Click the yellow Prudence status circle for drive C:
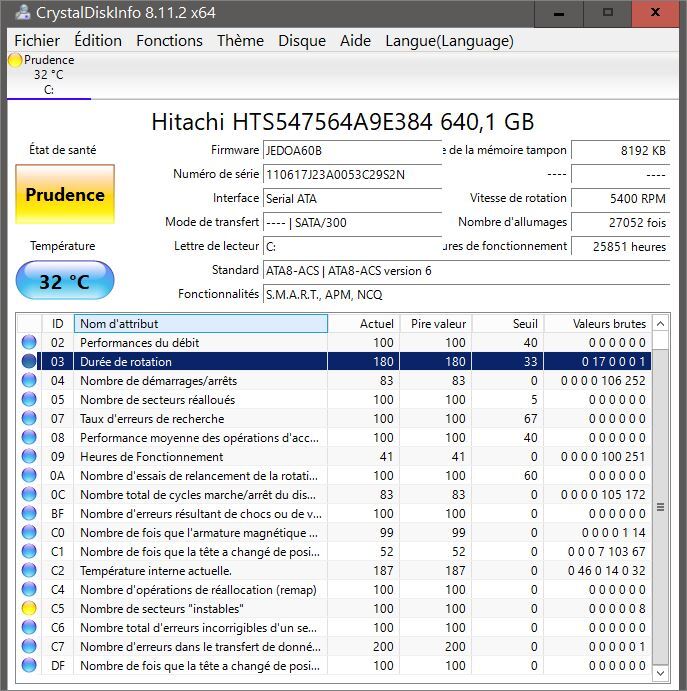 coord(15,60)
